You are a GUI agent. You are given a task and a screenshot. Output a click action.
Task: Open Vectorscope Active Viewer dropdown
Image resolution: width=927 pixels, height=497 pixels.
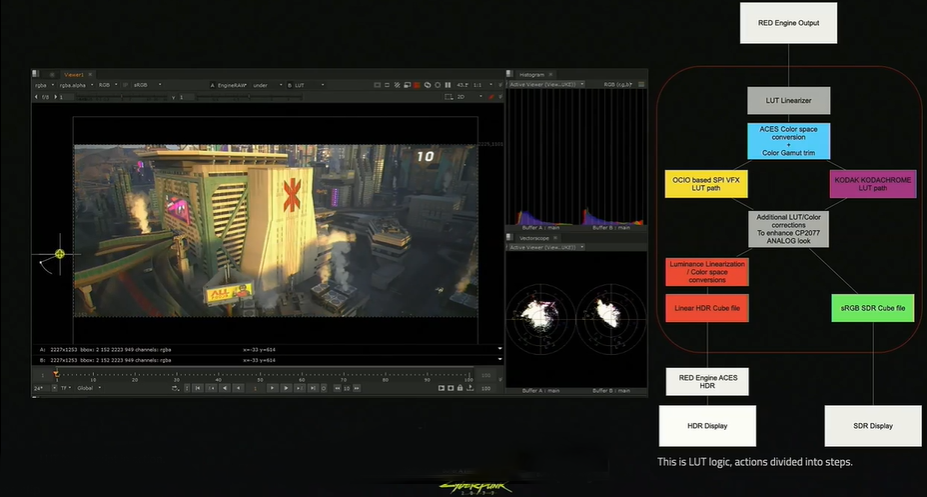pyautogui.click(x=546, y=247)
